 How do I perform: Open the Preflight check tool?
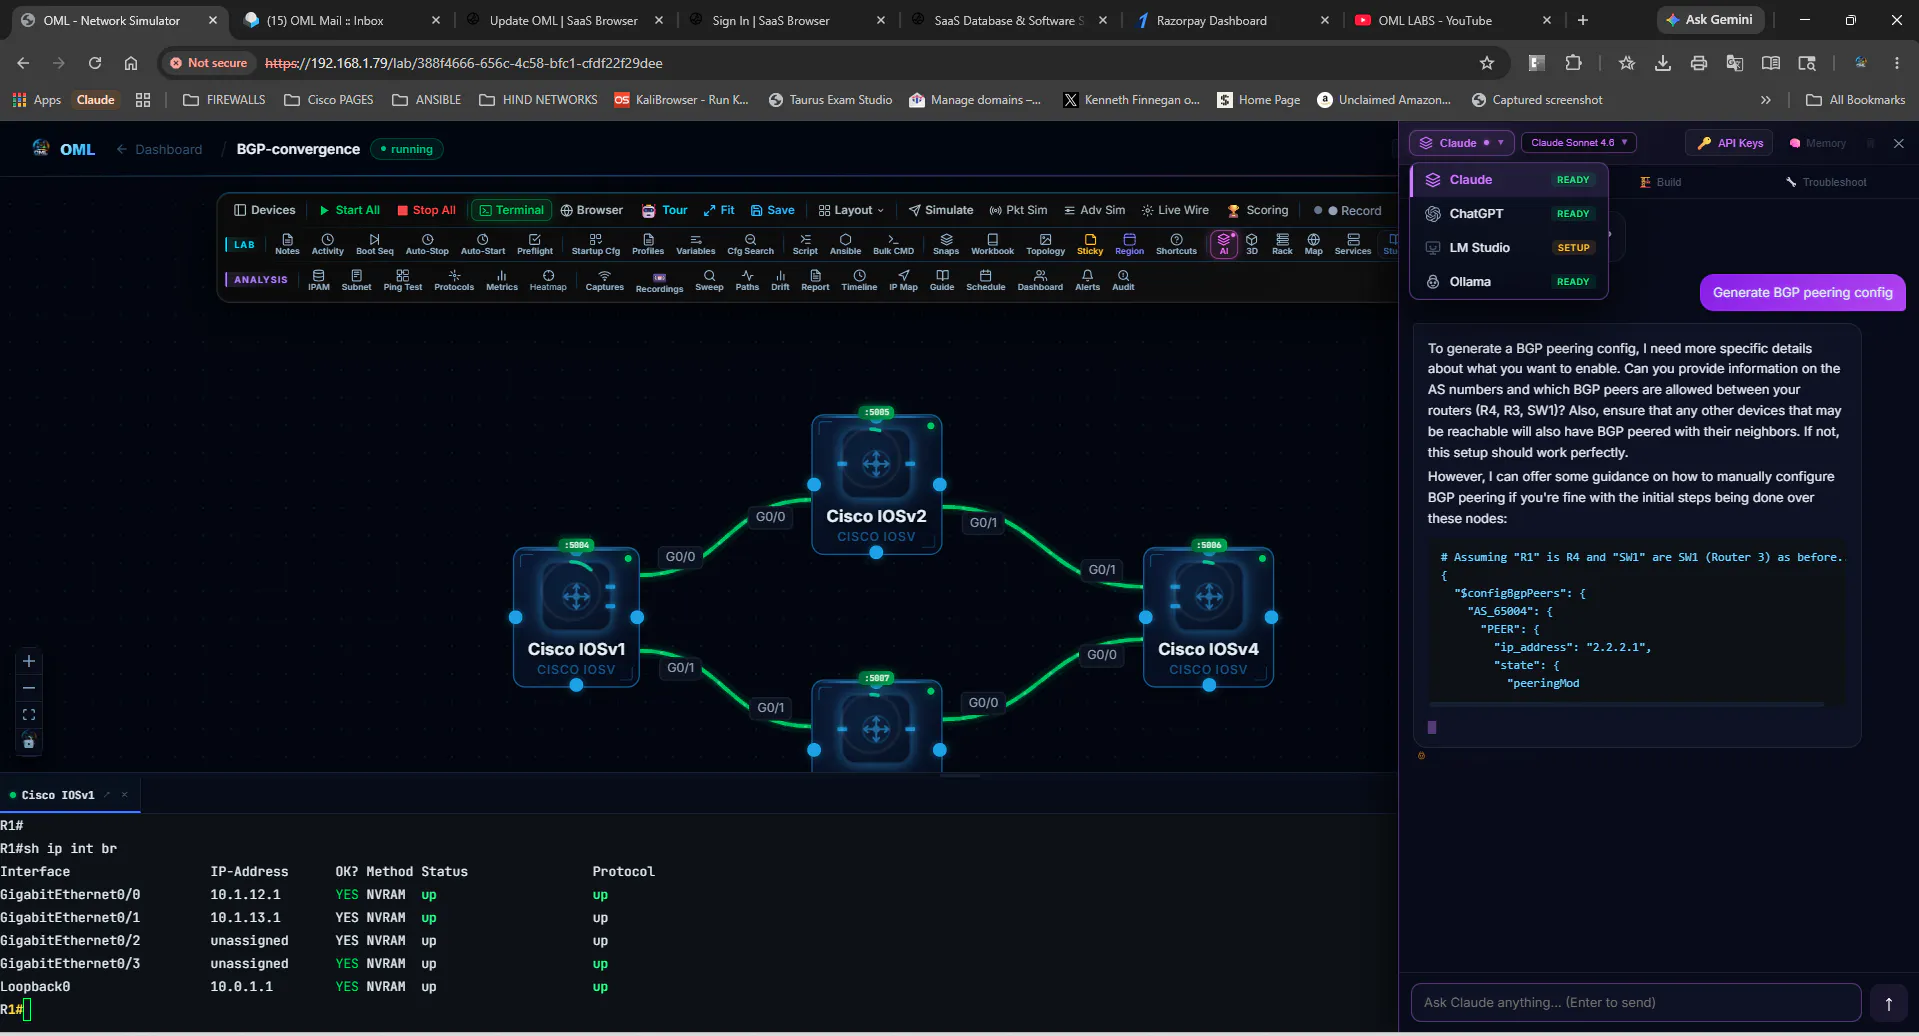(535, 244)
